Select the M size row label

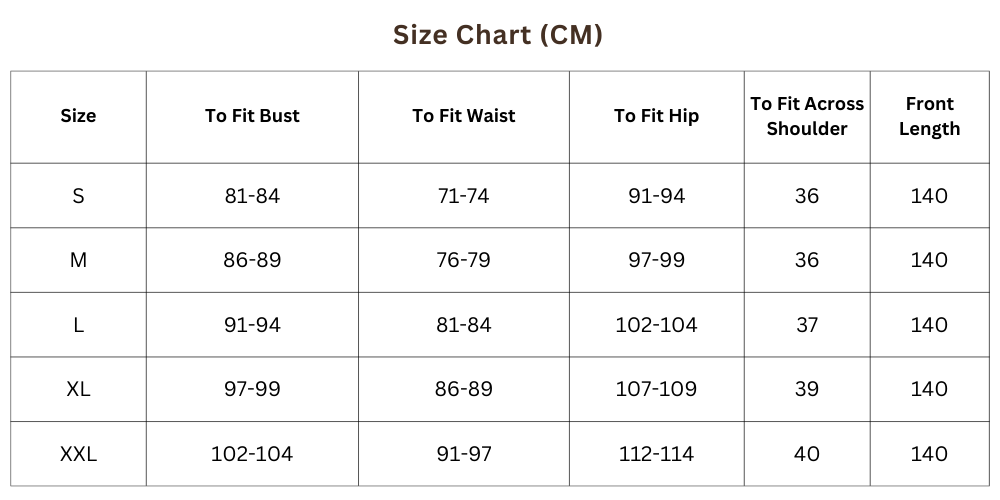tap(78, 260)
